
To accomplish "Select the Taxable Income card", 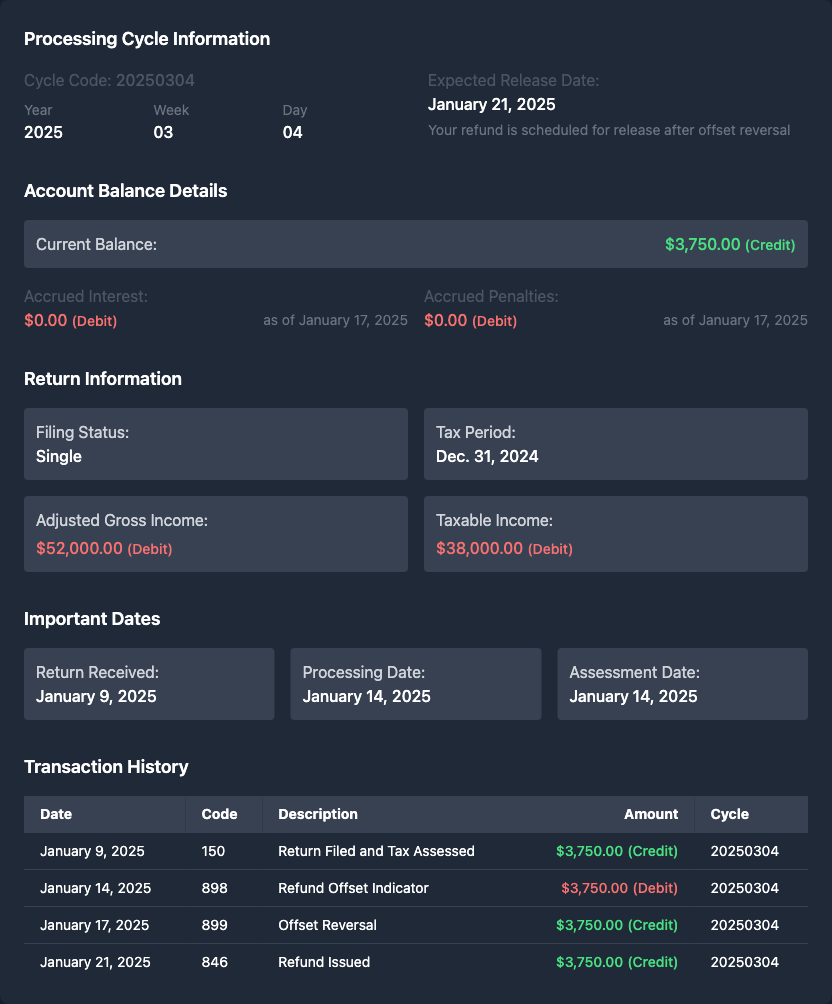I will [616, 534].
